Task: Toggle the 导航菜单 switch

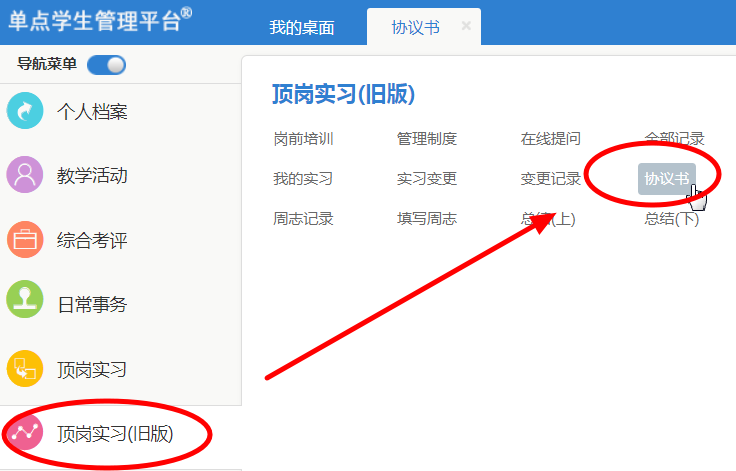Action: tap(107, 65)
